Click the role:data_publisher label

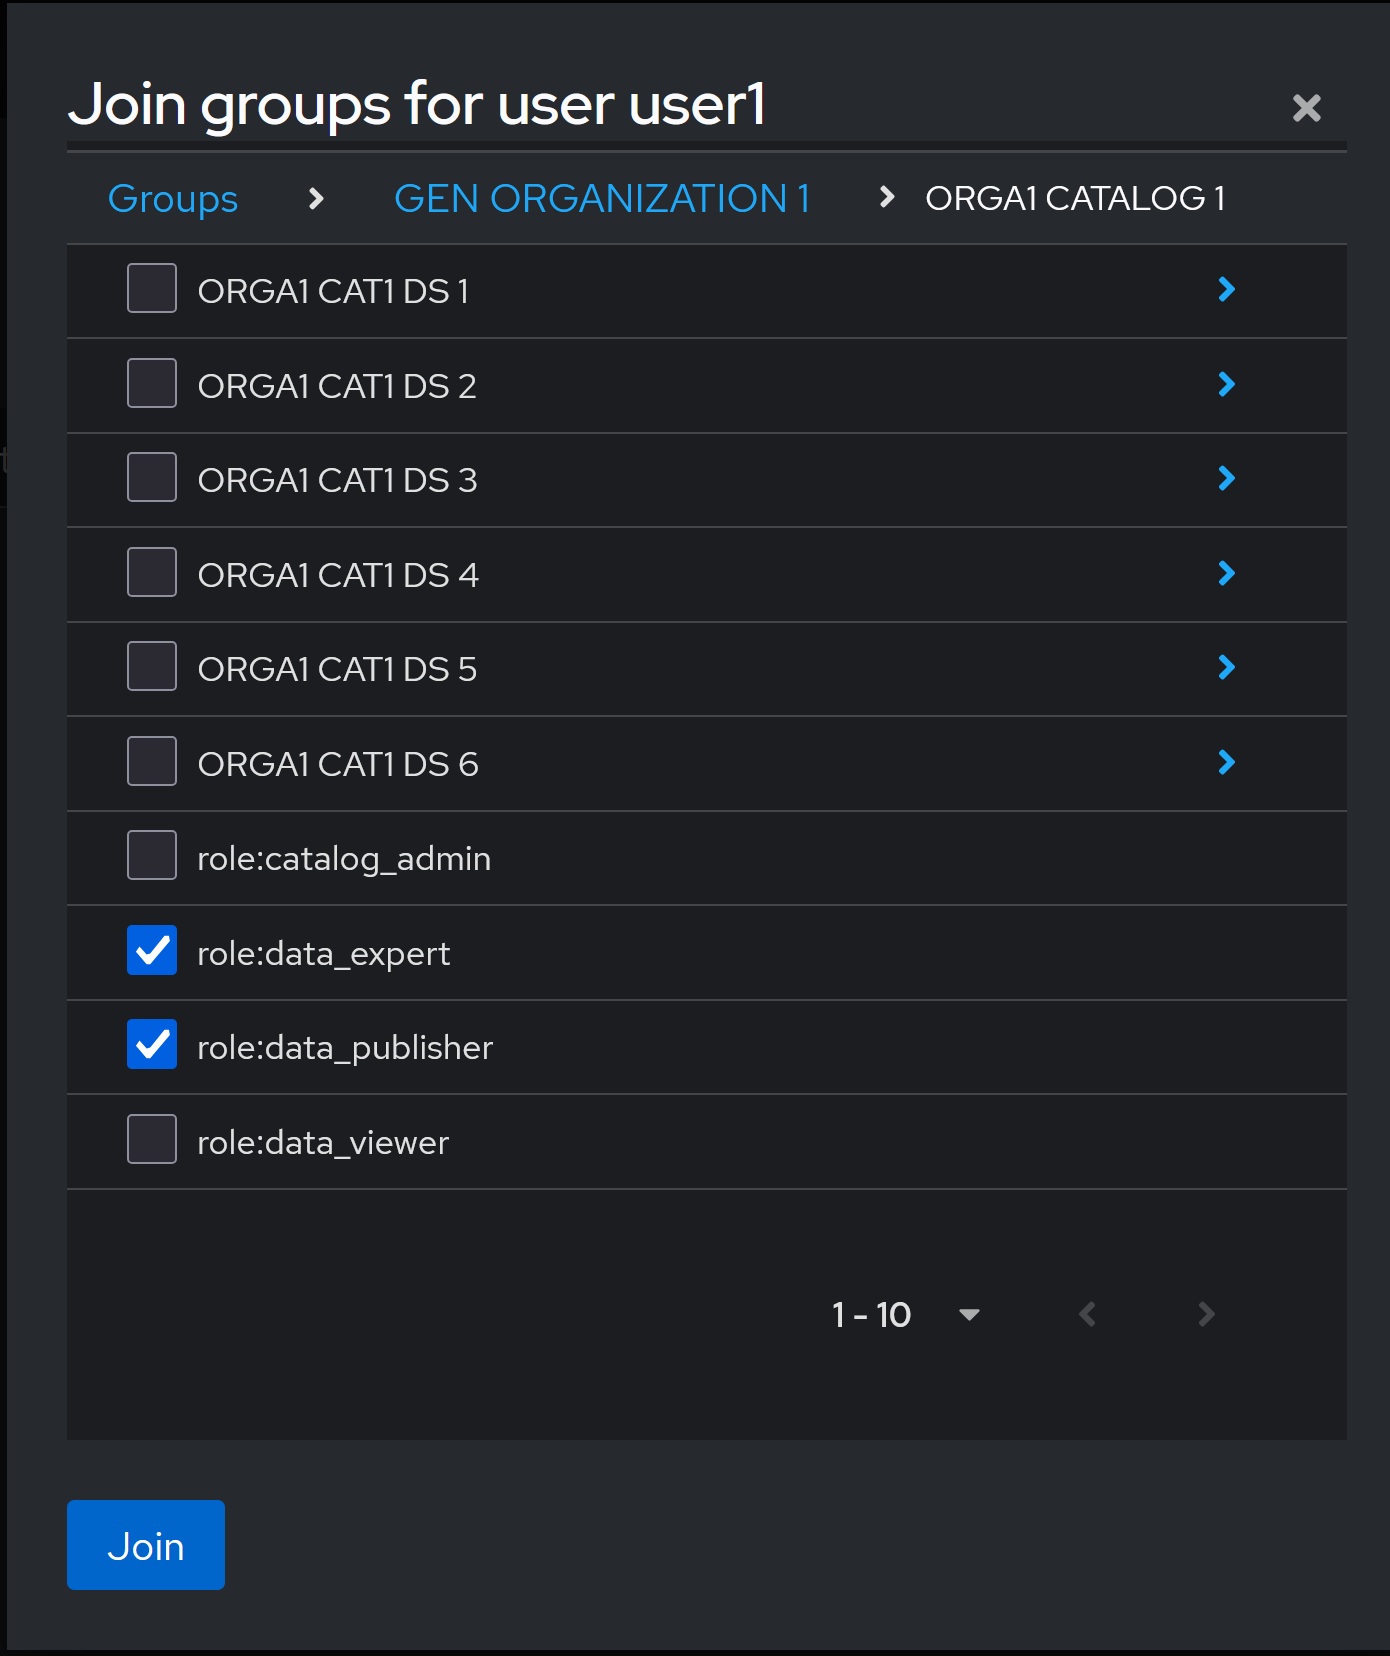pos(345,1048)
